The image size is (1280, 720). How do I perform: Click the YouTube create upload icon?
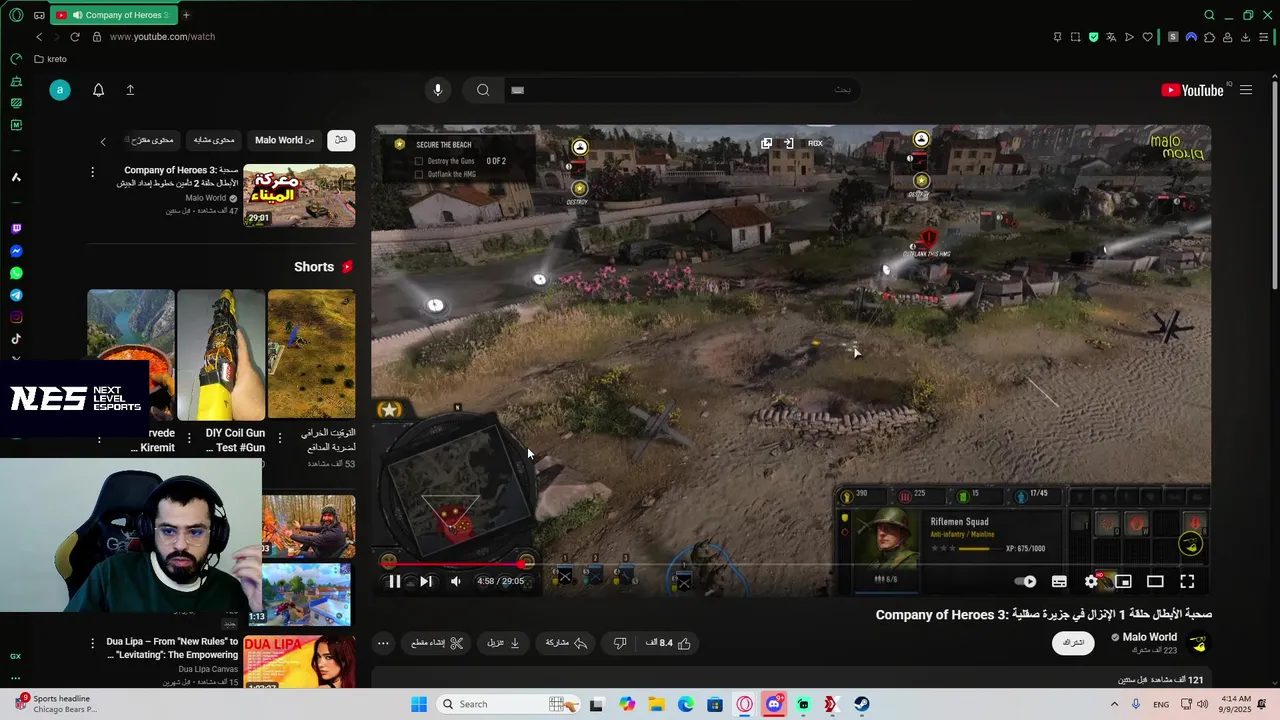click(x=130, y=90)
